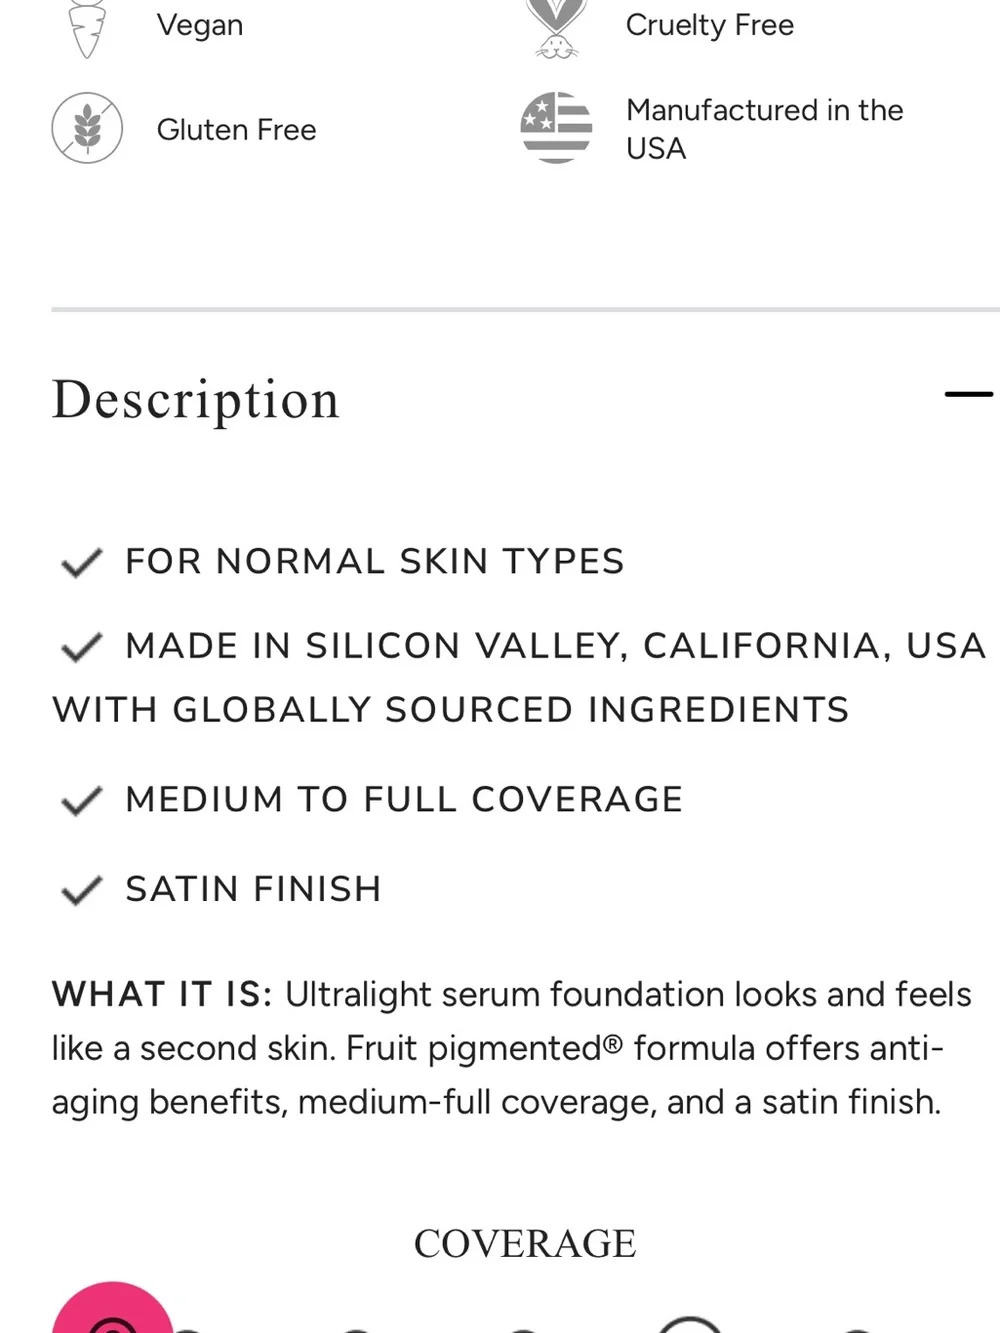Select the highlighted coverage level circle
The height and width of the screenshot is (1333, 1000).
click(x=690, y=1325)
